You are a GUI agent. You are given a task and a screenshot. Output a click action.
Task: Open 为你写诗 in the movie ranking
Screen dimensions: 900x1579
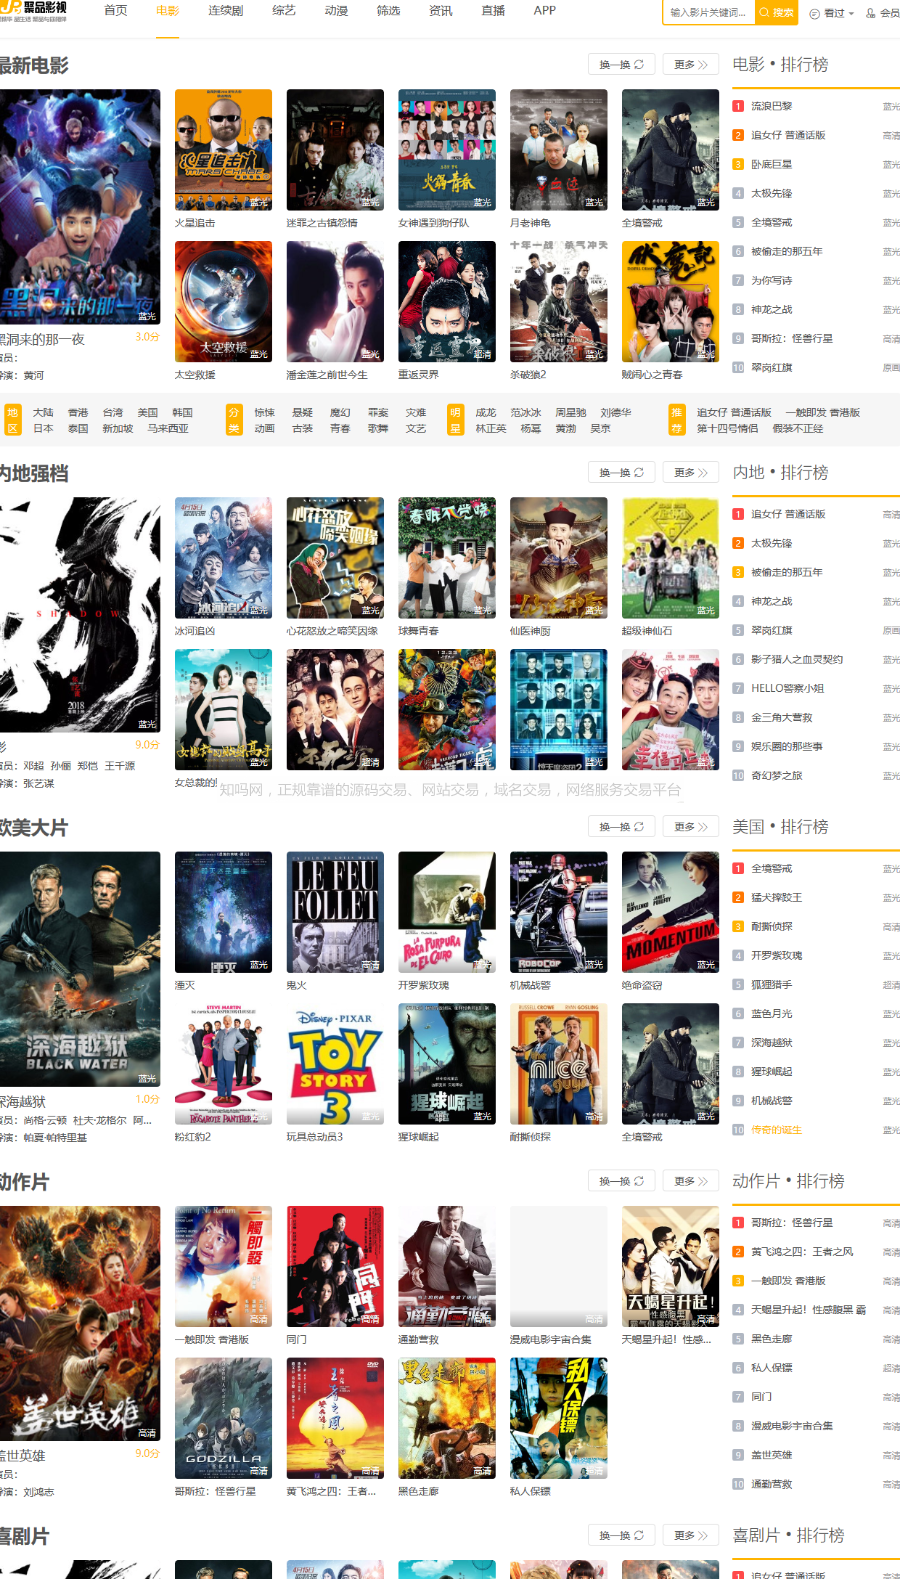[x=772, y=280]
